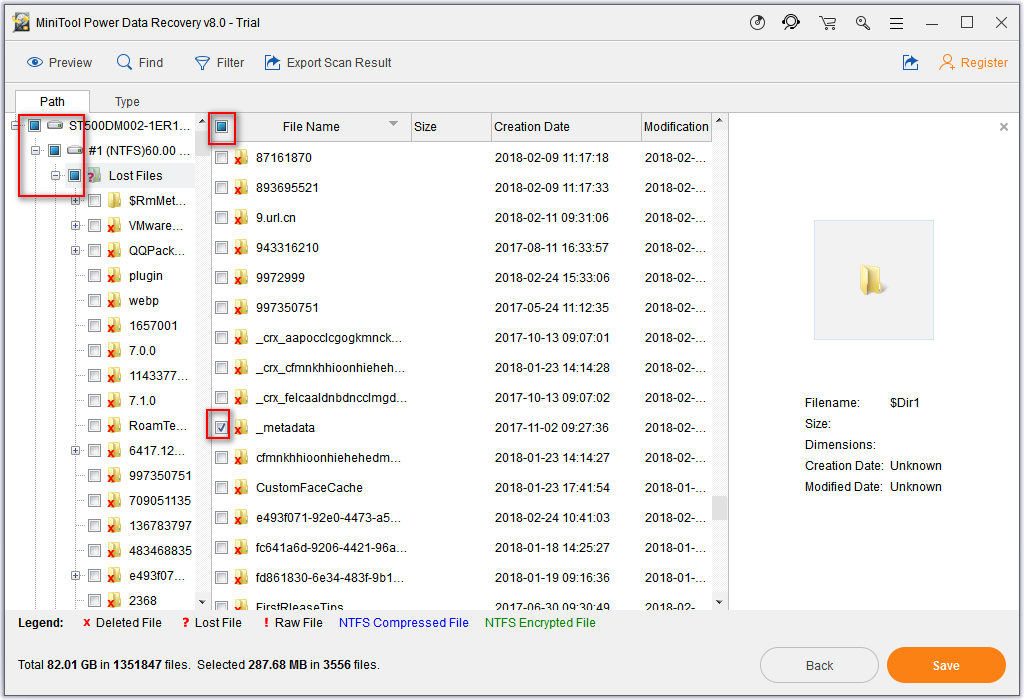
Task: Expand the $RmMet... tree folder
Action: (76, 200)
